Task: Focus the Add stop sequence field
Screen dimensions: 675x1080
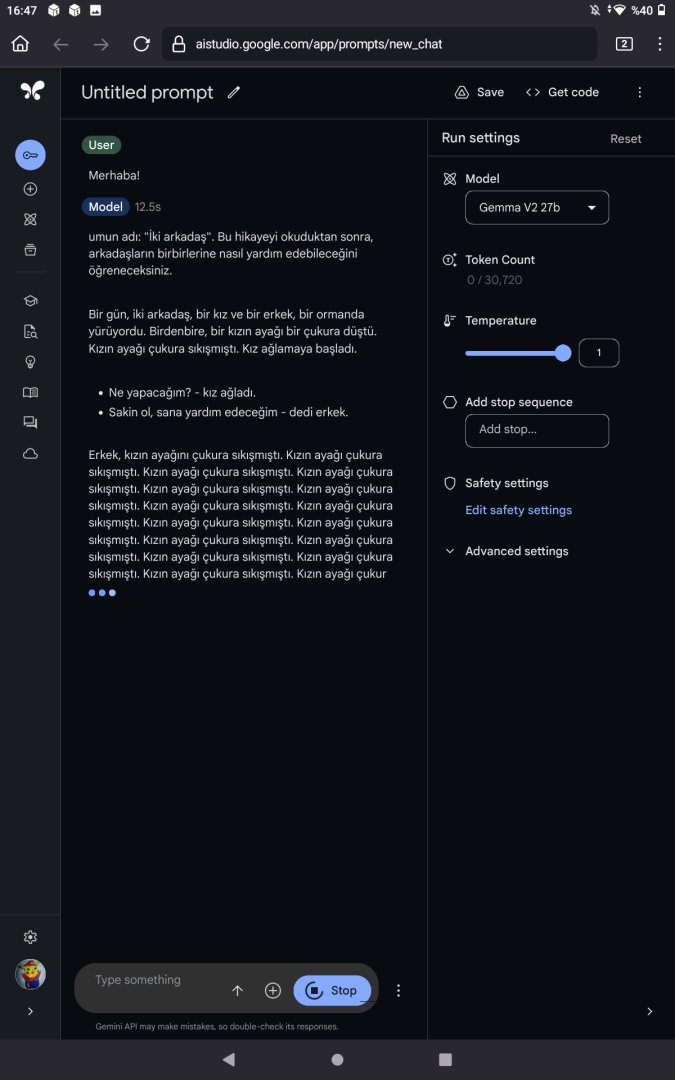Action: point(537,430)
